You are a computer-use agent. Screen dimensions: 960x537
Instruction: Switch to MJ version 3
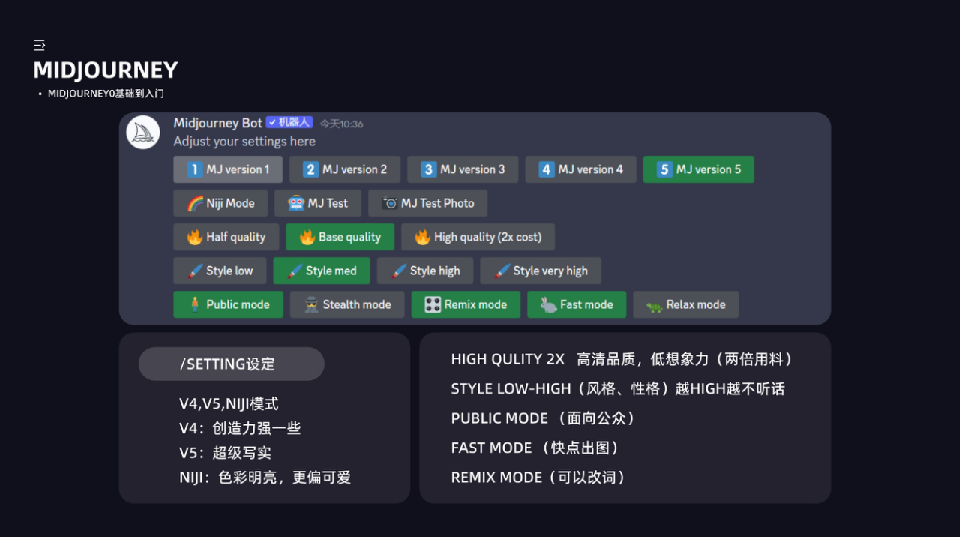point(462,170)
